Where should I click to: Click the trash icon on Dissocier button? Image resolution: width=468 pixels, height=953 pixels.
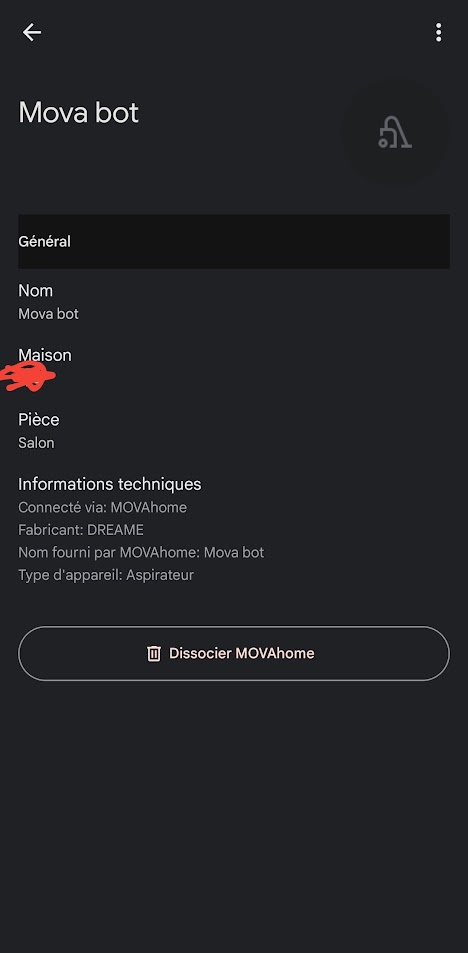click(154, 653)
